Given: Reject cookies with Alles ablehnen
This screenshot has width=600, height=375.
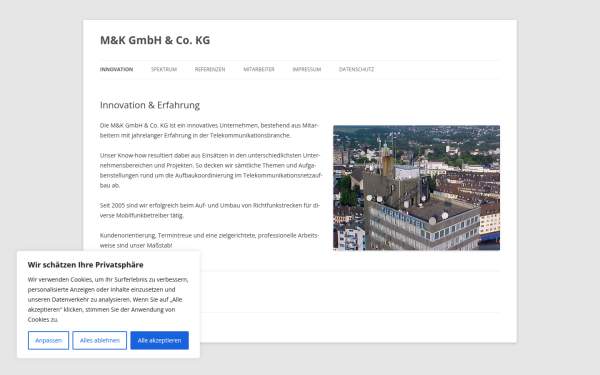Looking at the screenshot, I should (x=99, y=340).
